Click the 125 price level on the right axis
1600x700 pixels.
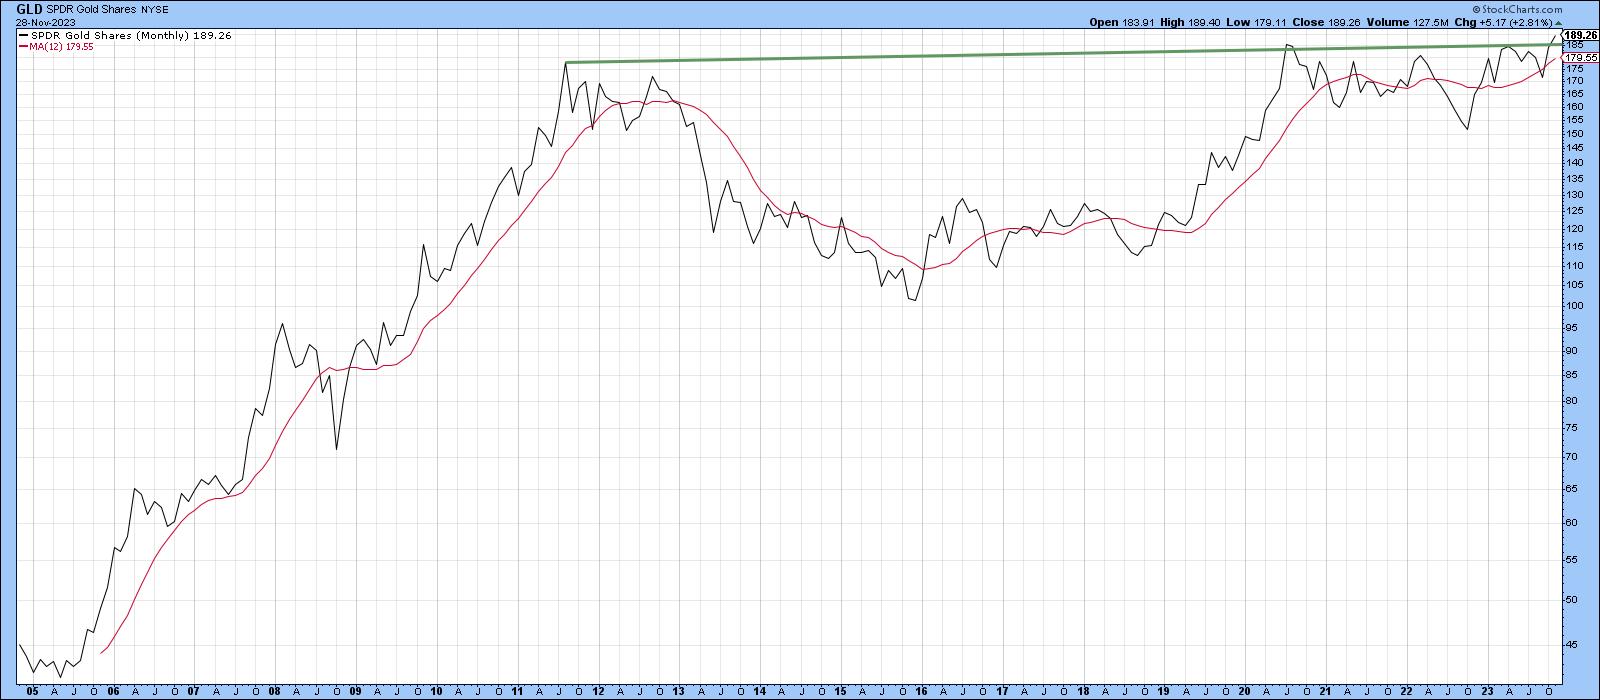1575,210
